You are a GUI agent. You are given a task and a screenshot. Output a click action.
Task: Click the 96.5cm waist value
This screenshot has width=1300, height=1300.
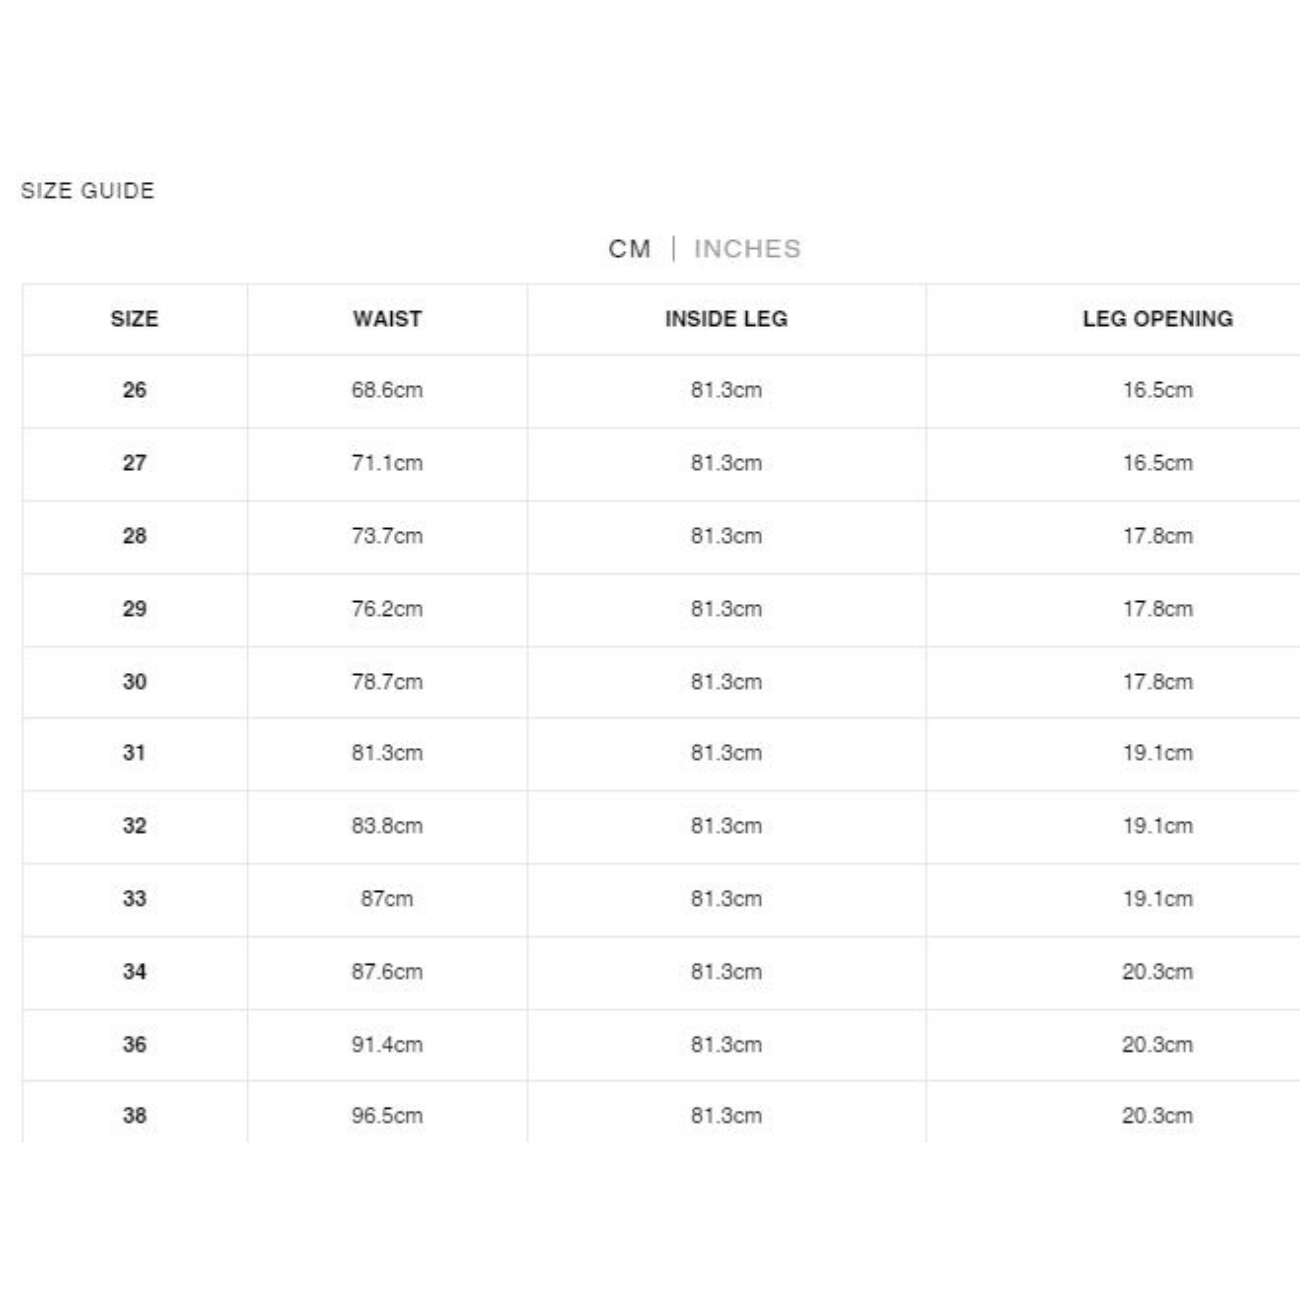click(x=387, y=1116)
